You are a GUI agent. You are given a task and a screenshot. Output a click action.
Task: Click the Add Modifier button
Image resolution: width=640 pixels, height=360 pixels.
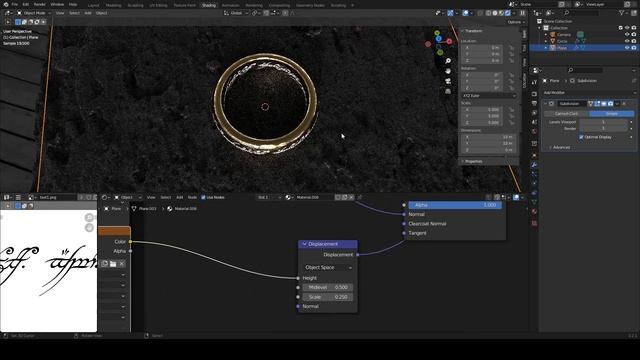point(589,93)
